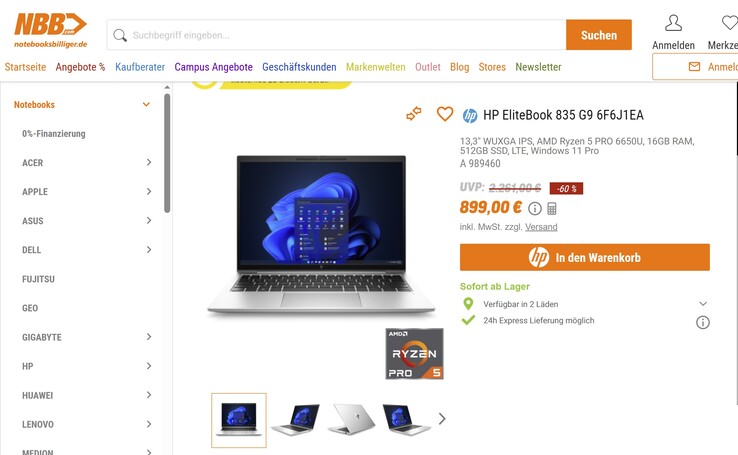Select the laptop back view thumbnail
Screen dimensions: 738x455
[351, 419]
